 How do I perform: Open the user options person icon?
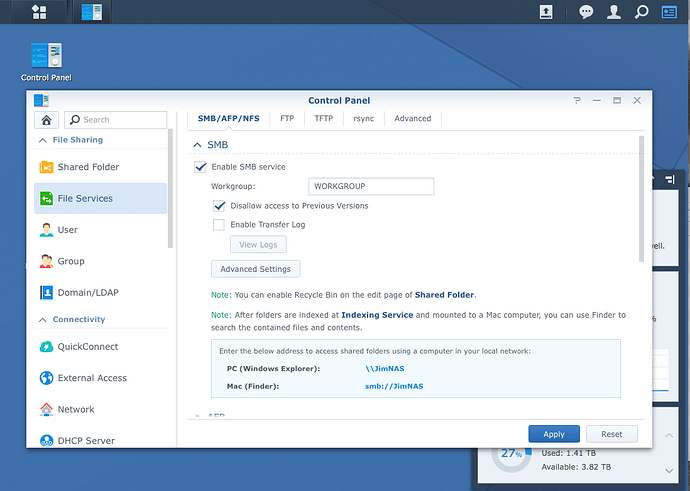pos(614,12)
